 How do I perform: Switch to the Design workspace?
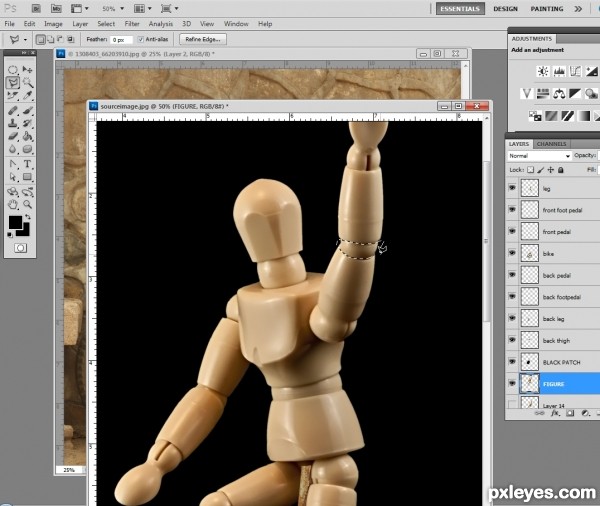tap(505, 8)
